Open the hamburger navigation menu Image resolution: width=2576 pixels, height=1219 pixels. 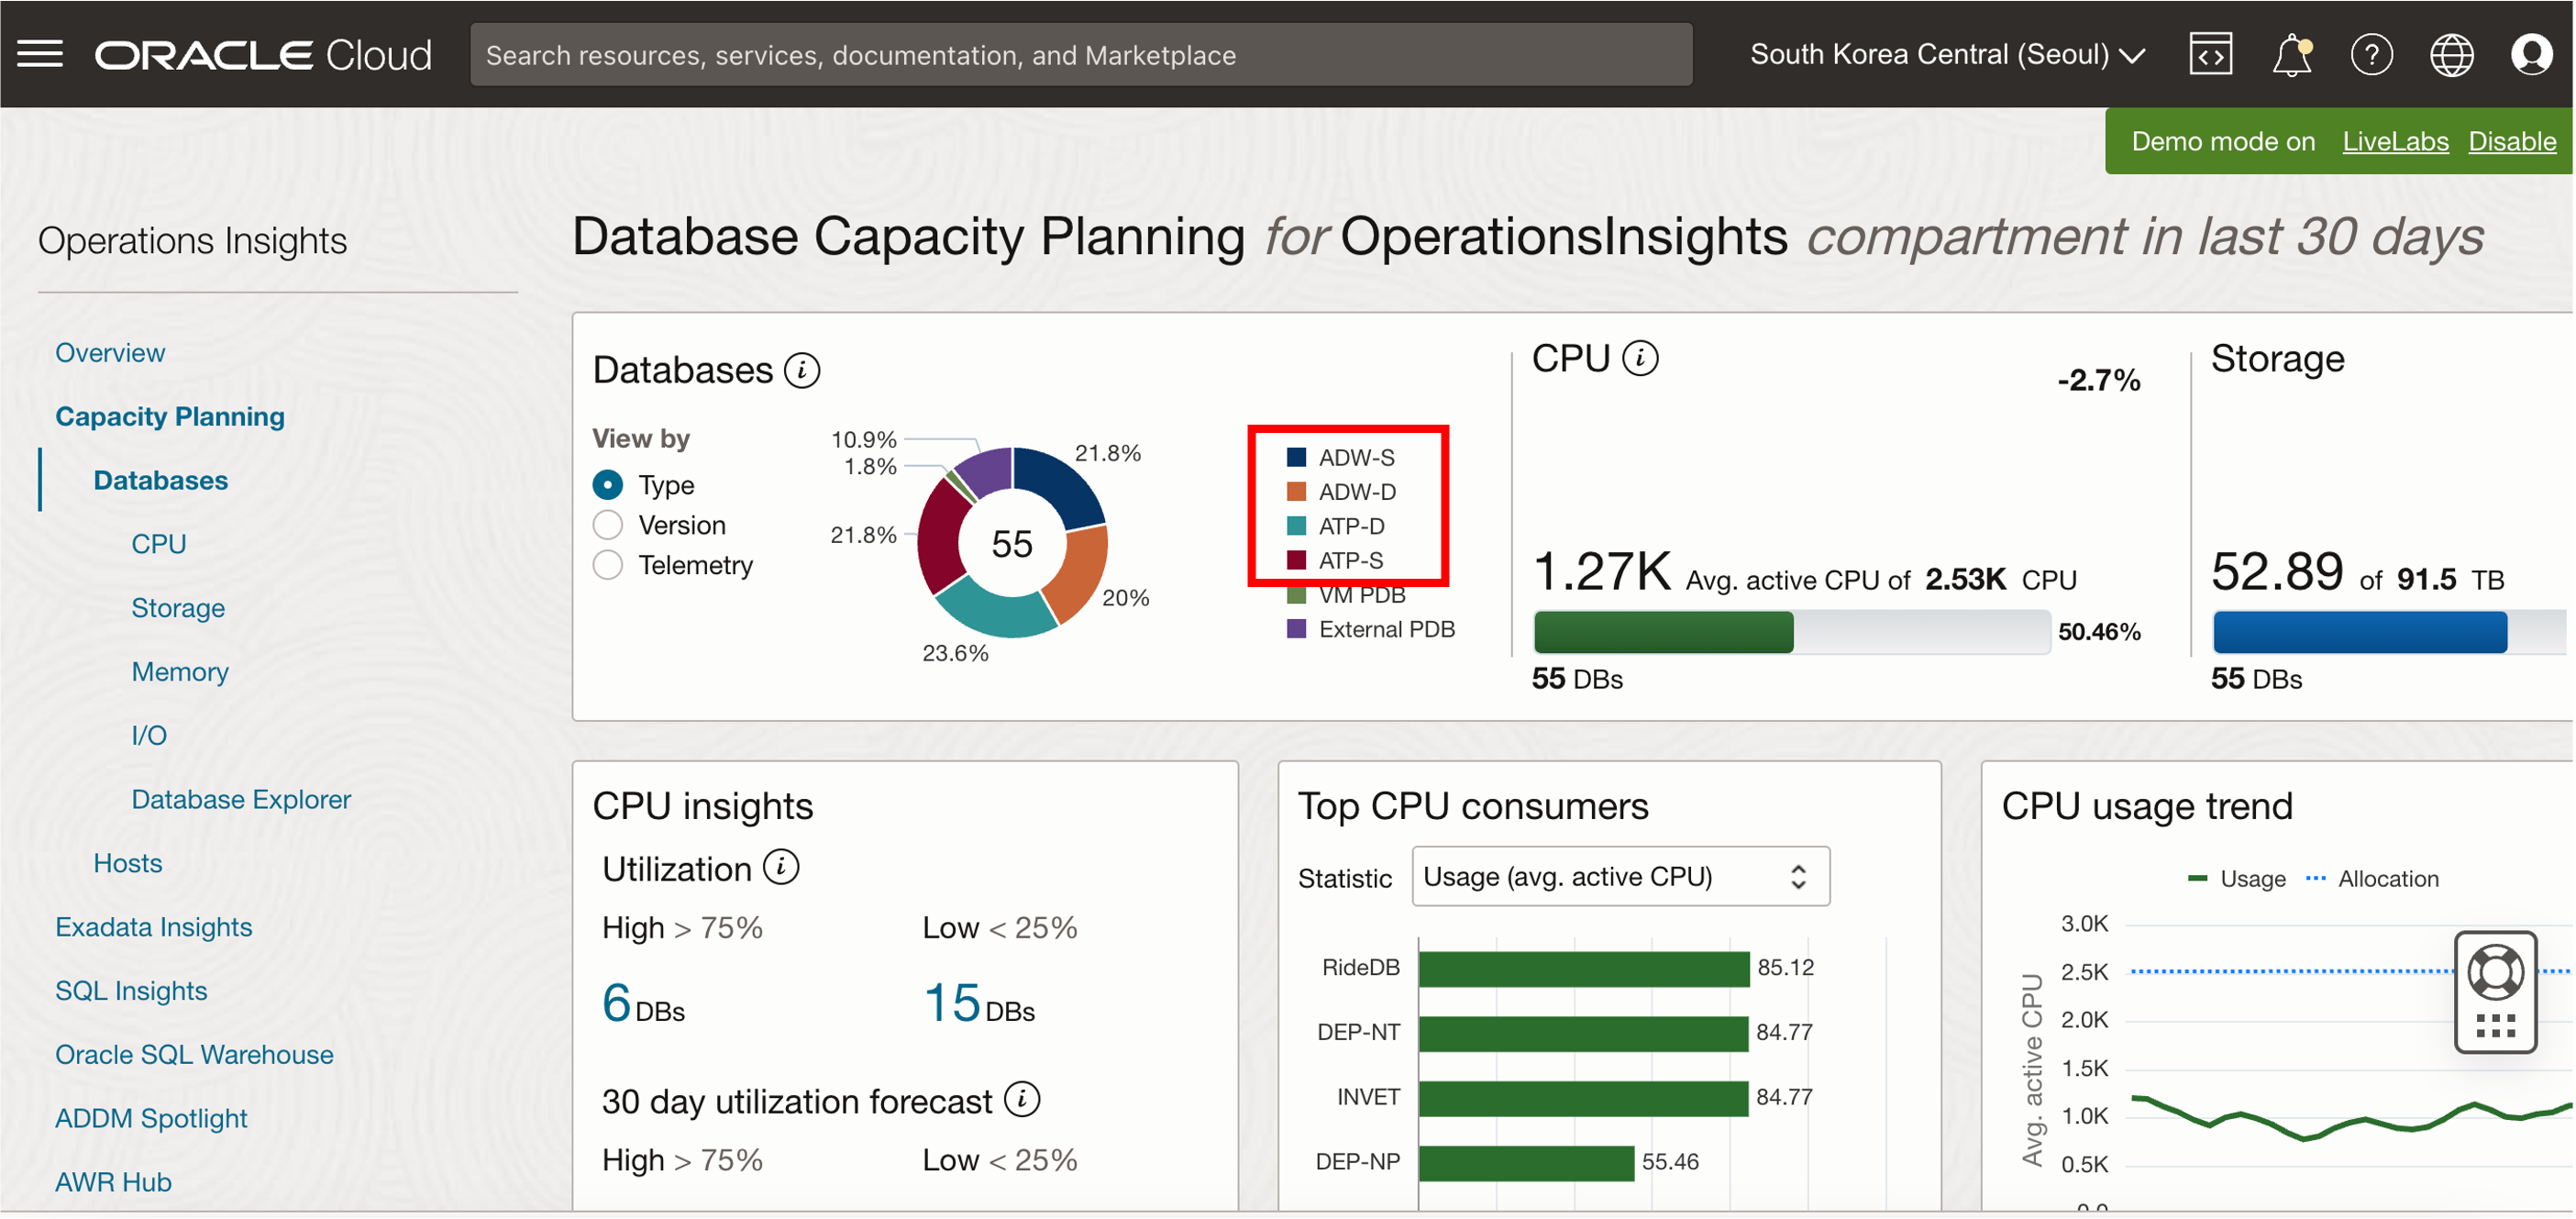(40, 54)
